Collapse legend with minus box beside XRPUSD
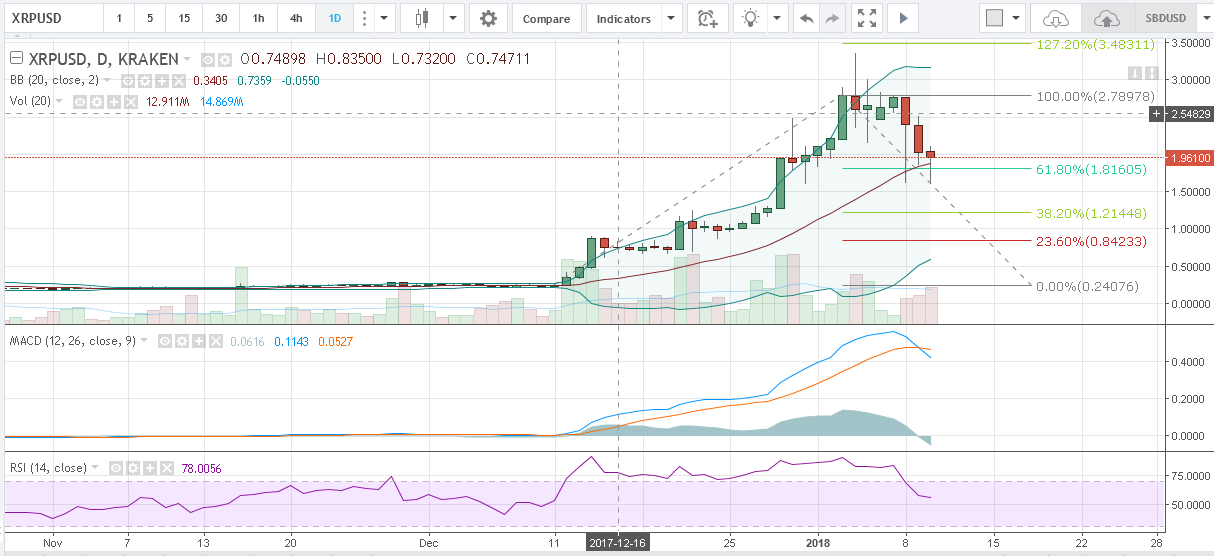The image size is (1214, 556). (x=16, y=58)
